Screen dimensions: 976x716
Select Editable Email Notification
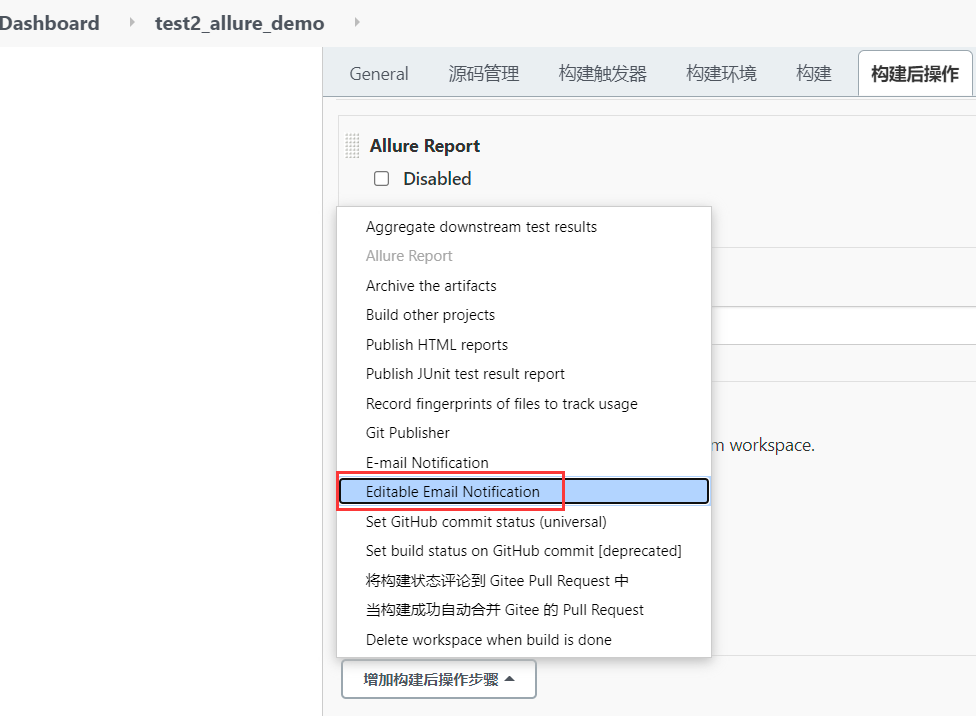click(523, 492)
